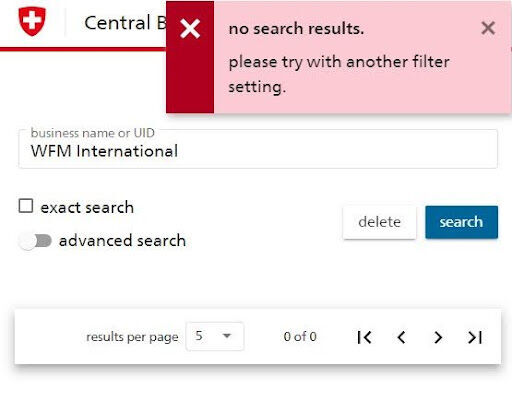The width and height of the screenshot is (512, 401).
Task: Go to the next results page
Action: click(438, 337)
